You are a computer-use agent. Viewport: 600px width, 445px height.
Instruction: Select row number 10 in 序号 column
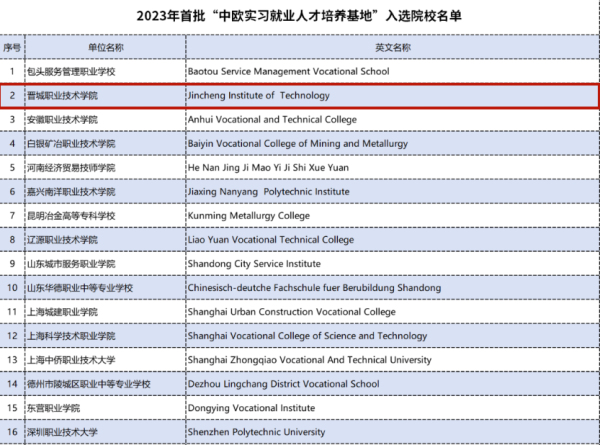coord(12,288)
